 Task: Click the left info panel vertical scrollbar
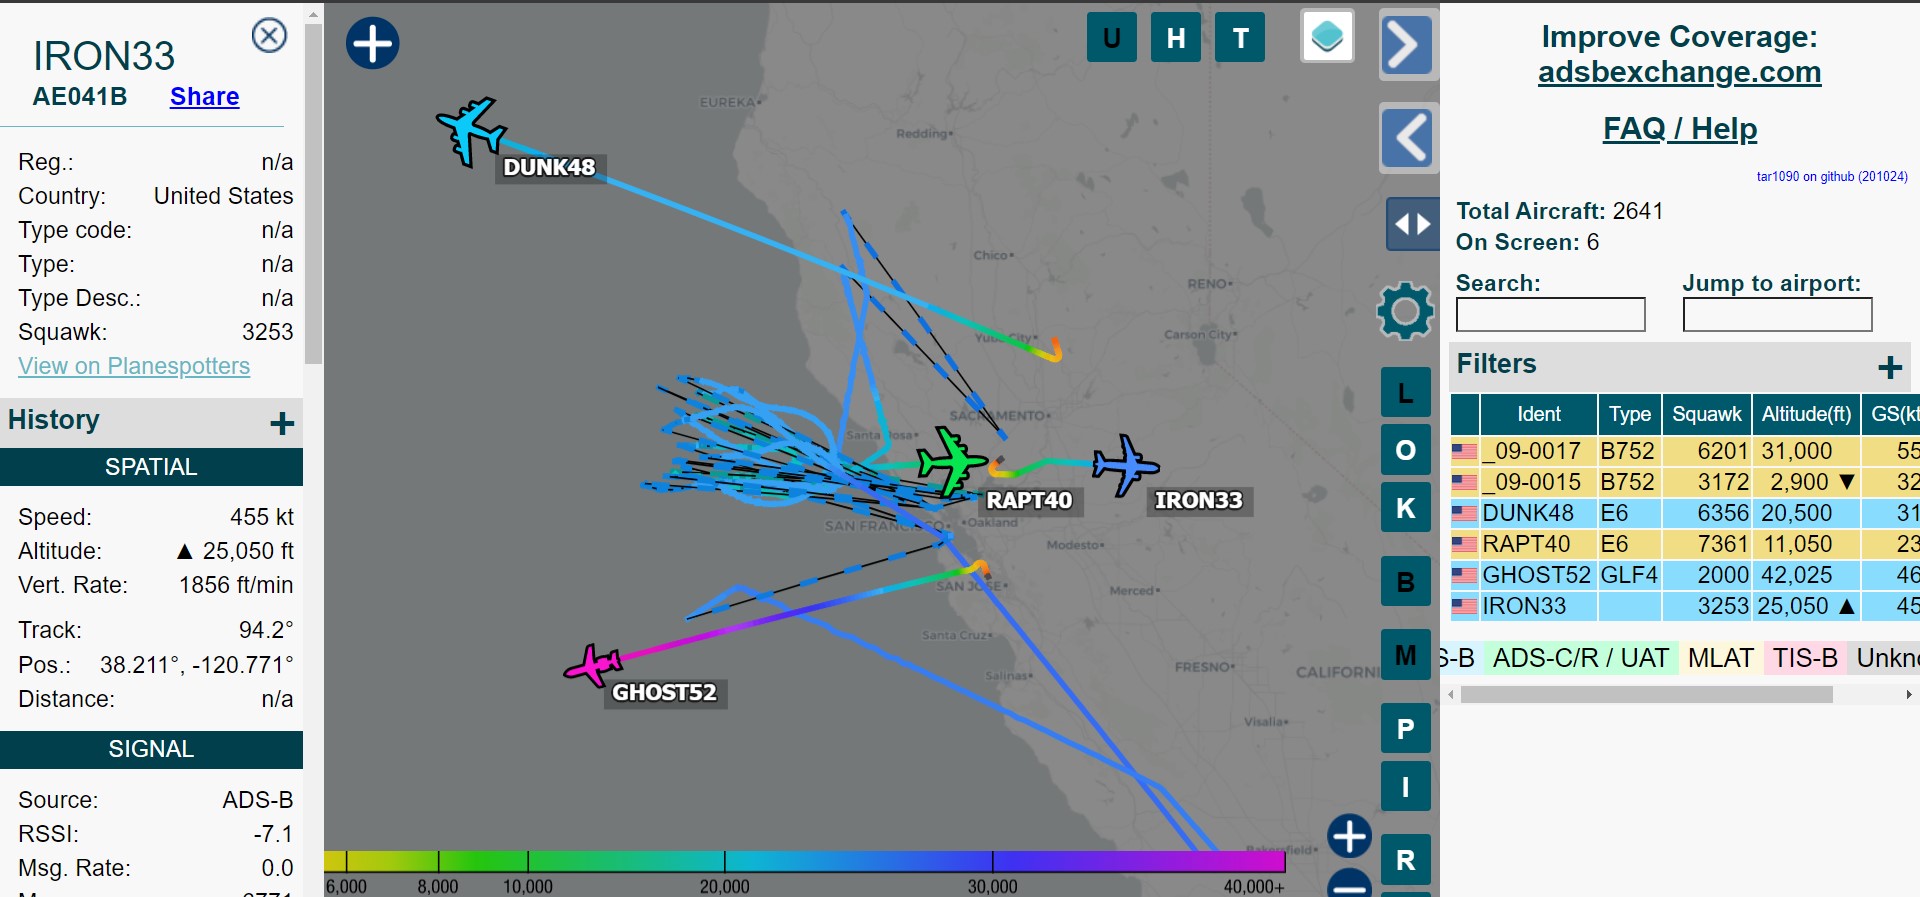313,195
